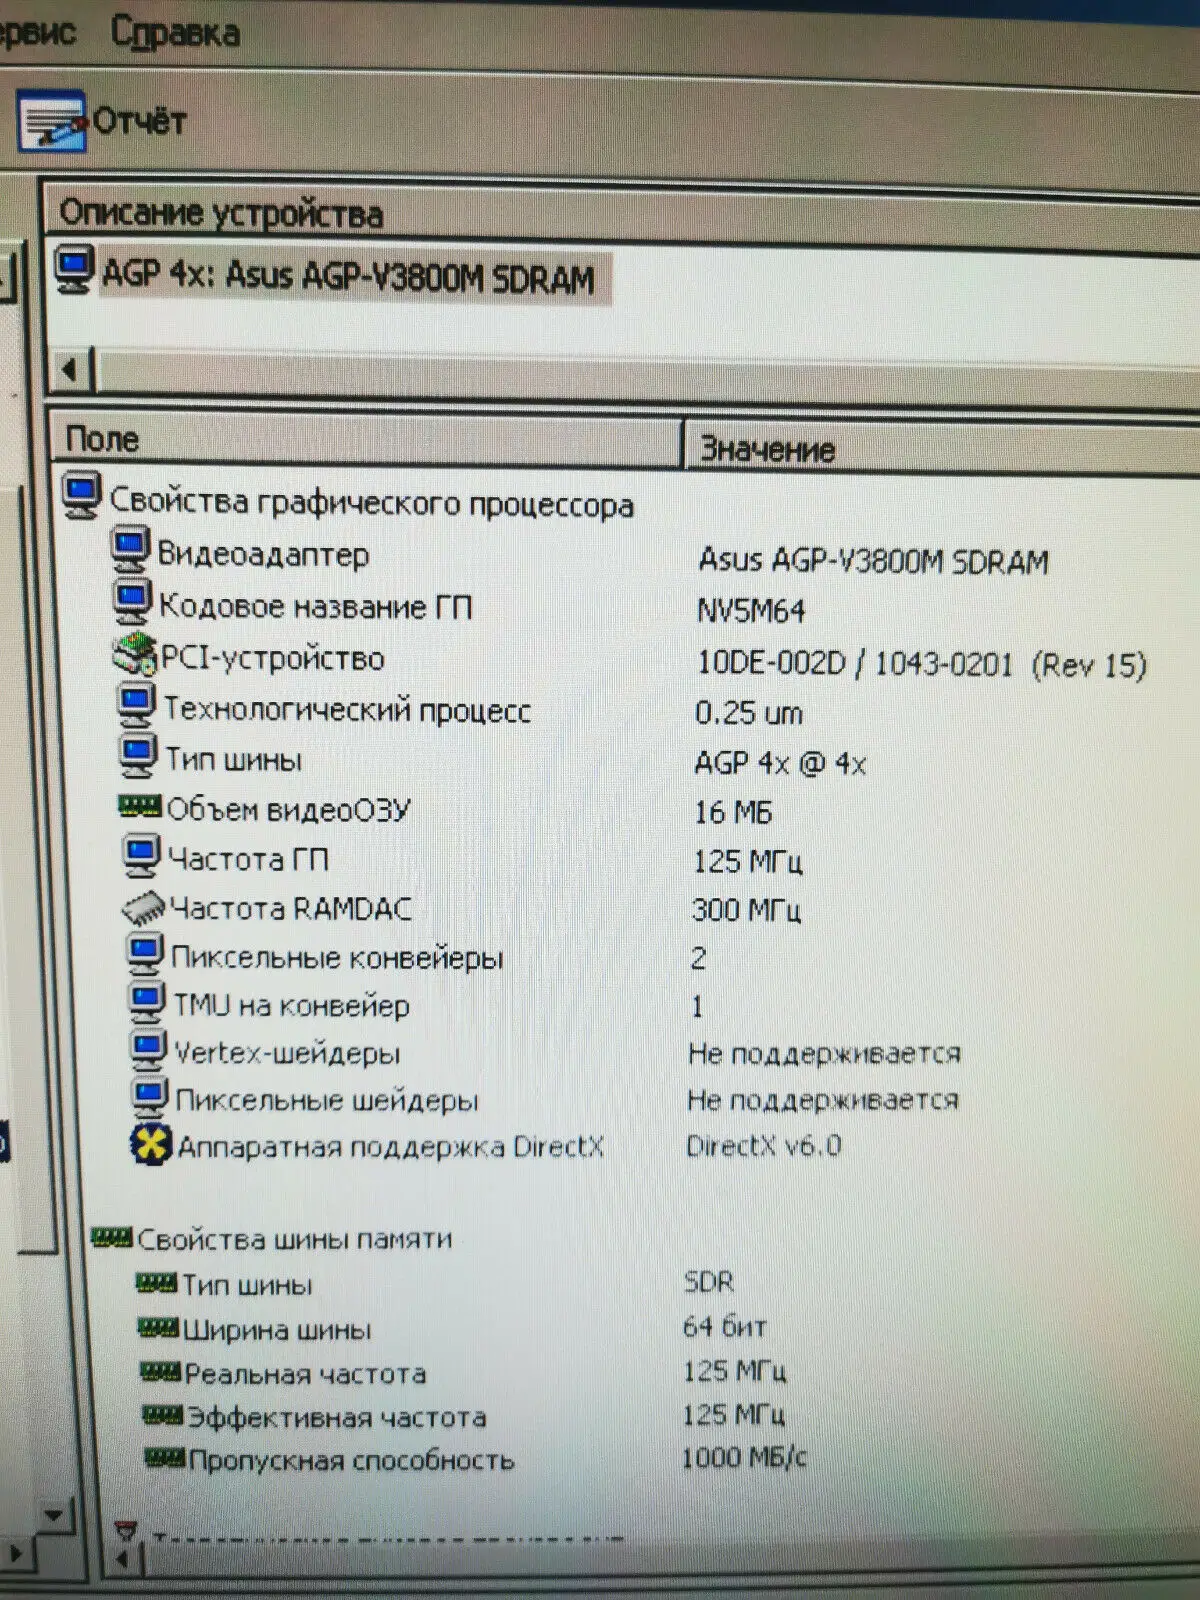The height and width of the screenshot is (1600, 1200).
Task: Select the Видеоадаптер field label
Action: point(263,554)
